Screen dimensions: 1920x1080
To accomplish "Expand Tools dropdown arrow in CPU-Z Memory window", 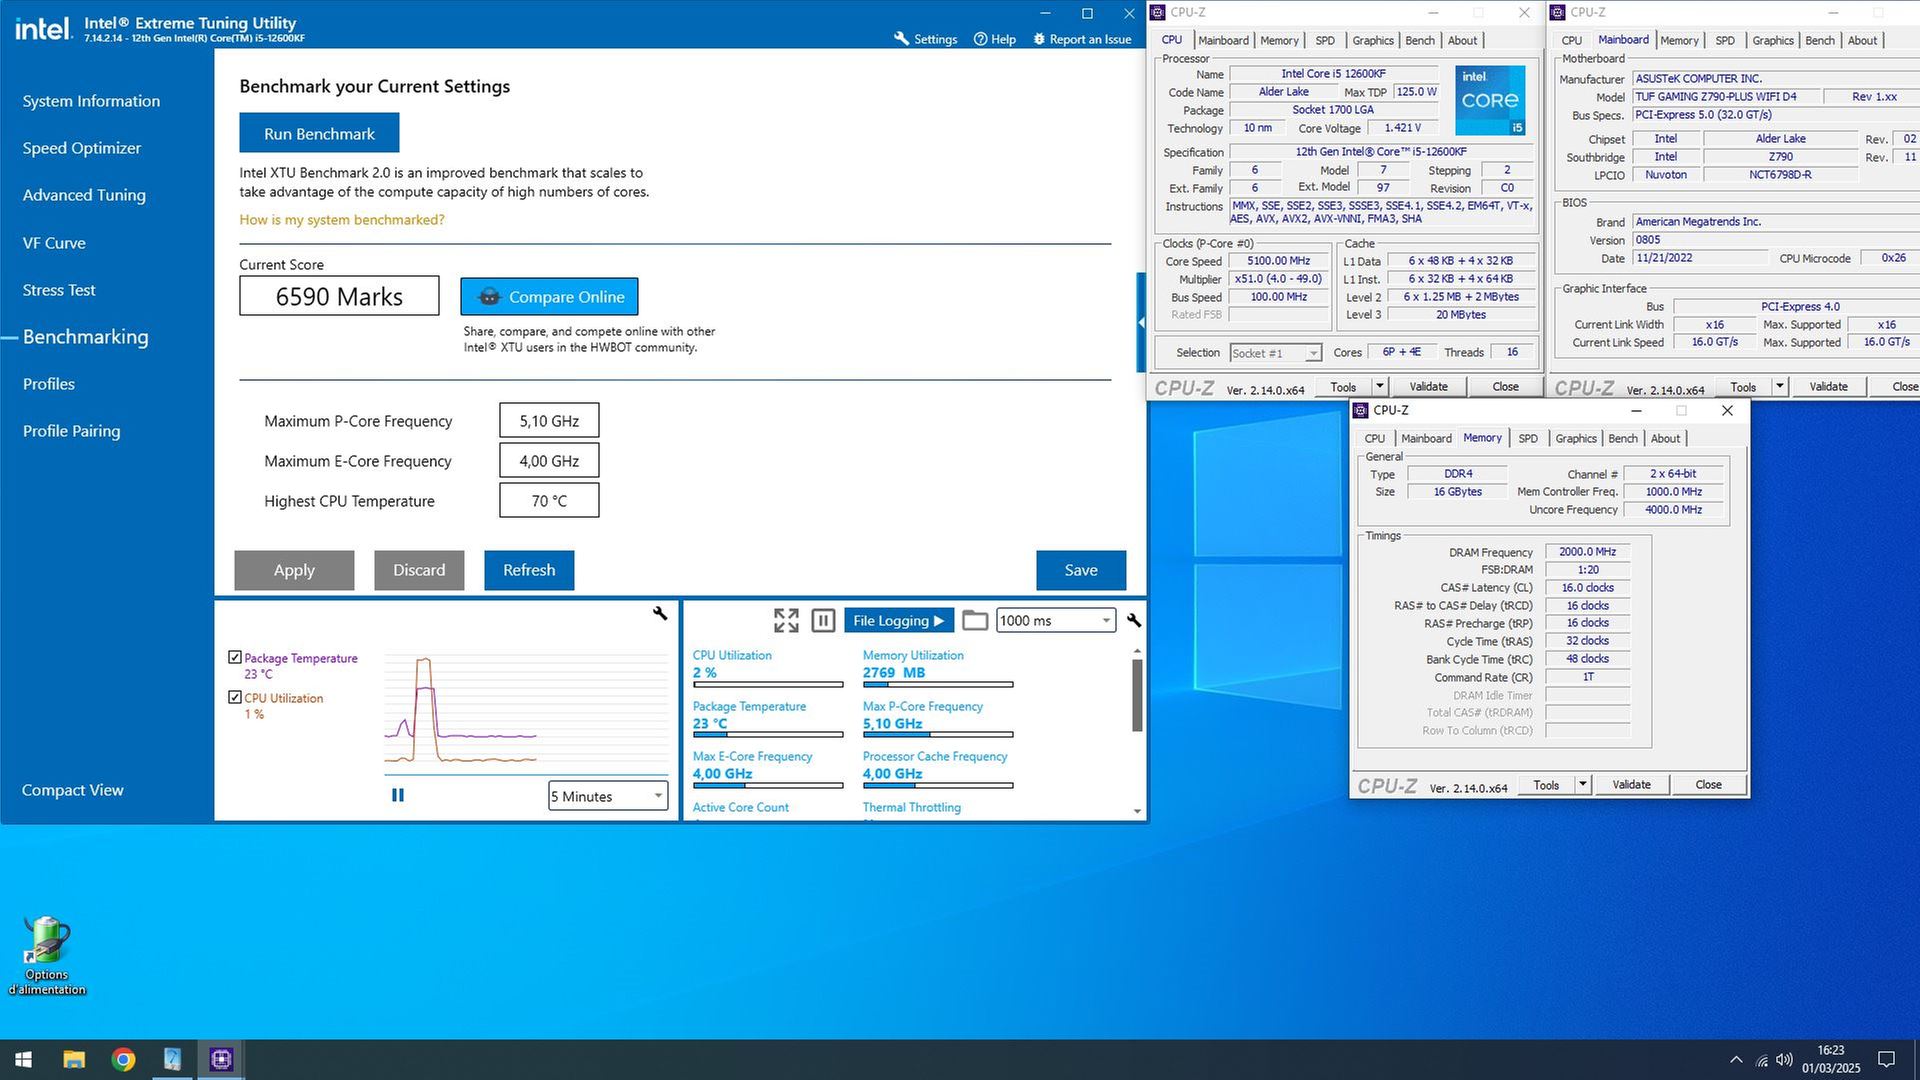I will pos(1583,784).
